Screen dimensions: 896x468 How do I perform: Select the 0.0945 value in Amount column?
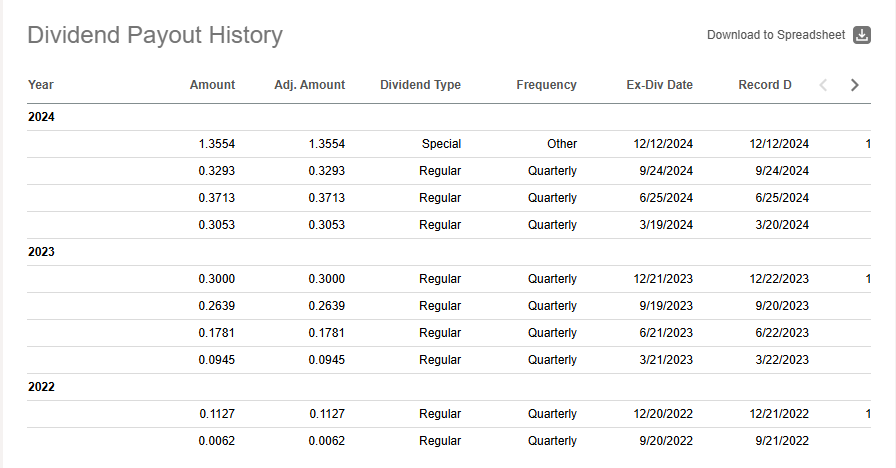coord(217,360)
